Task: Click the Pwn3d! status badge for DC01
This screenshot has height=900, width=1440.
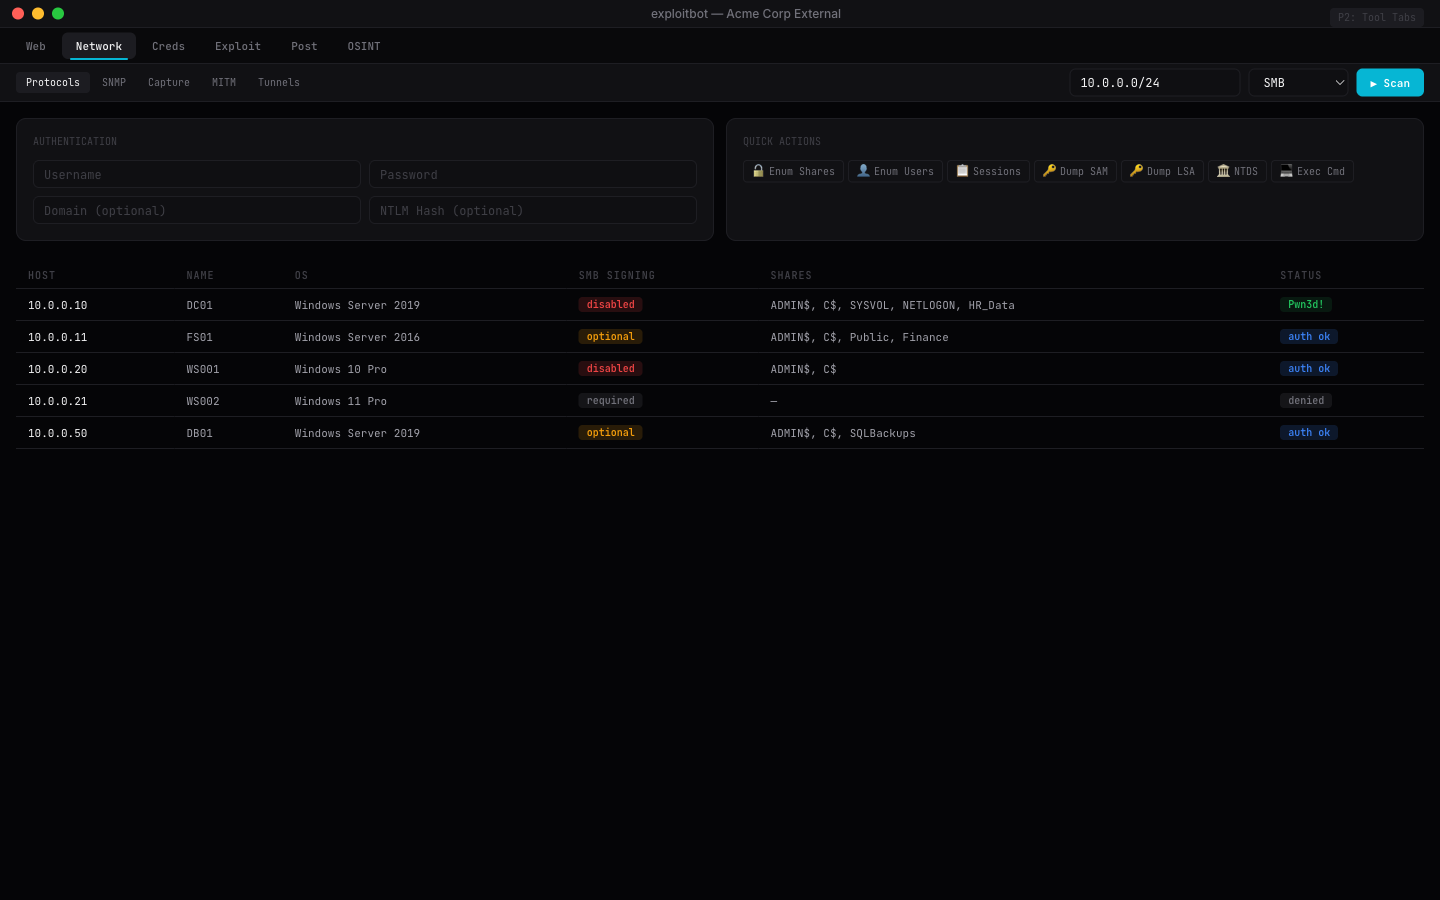Action: click(x=1306, y=304)
